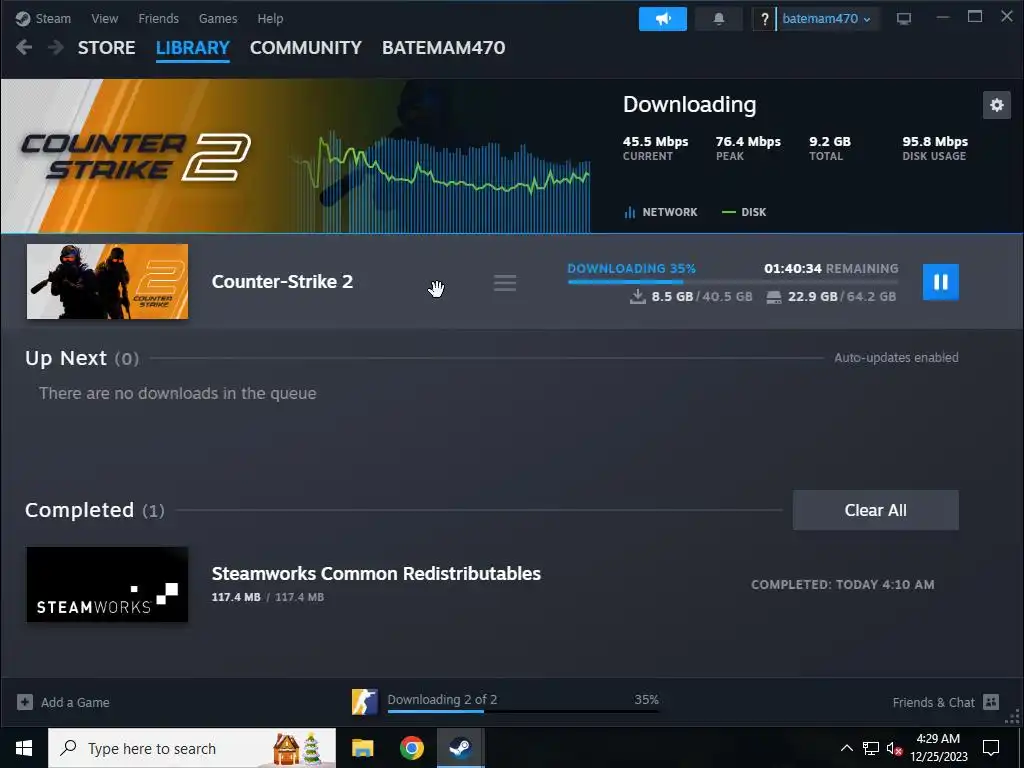Click Add a Game link
Viewport: 1024px width, 768px height.
(75, 703)
